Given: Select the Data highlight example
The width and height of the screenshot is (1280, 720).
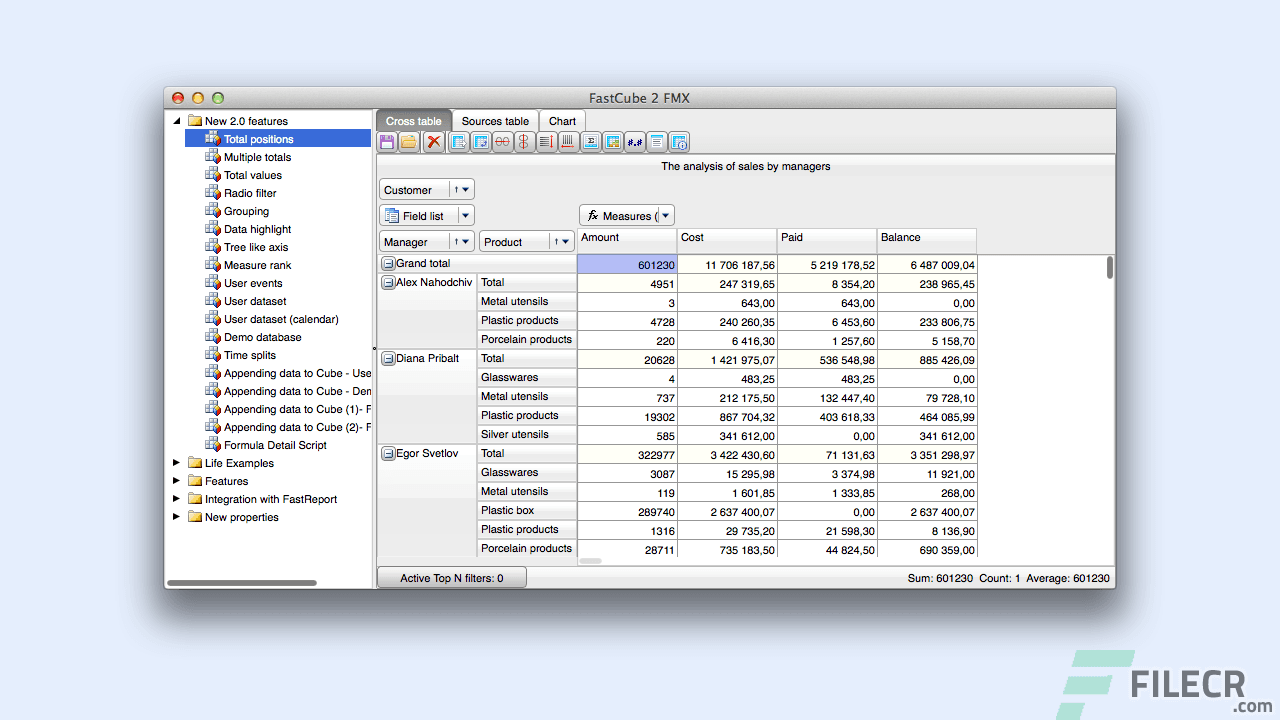Looking at the screenshot, I should click(x=257, y=229).
